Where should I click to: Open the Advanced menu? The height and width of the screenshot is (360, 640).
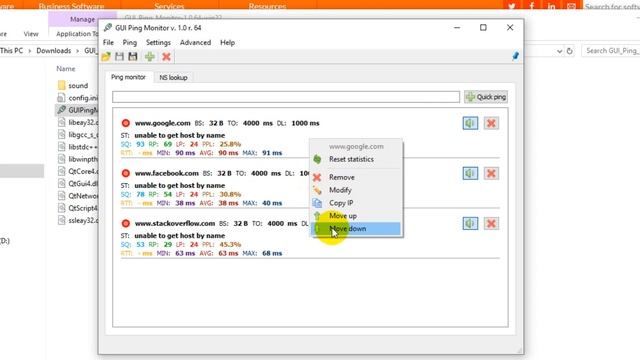(x=196, y=42)
